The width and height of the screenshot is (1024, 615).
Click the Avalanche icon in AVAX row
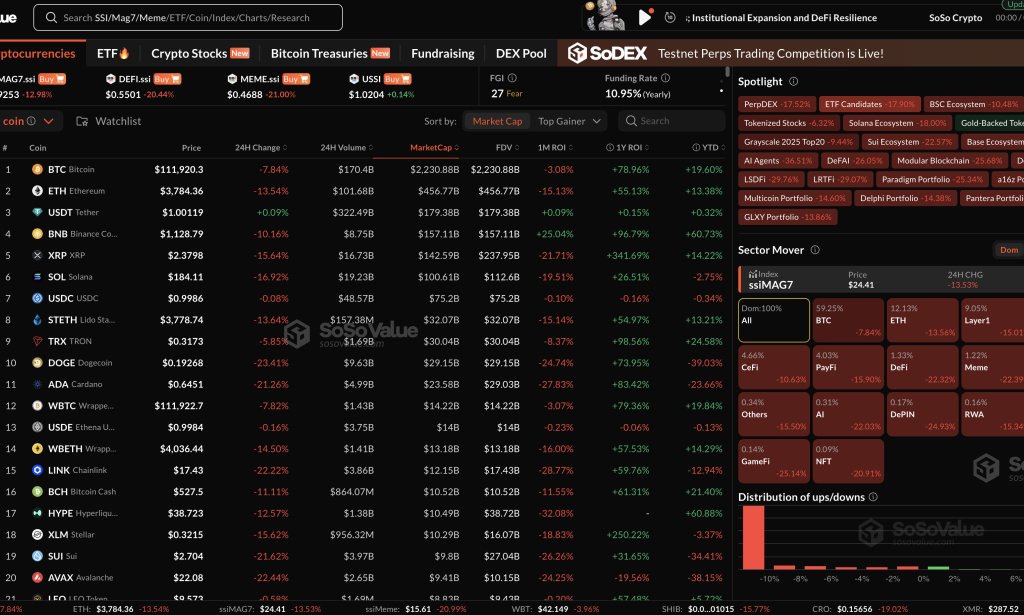pos(37,578)
